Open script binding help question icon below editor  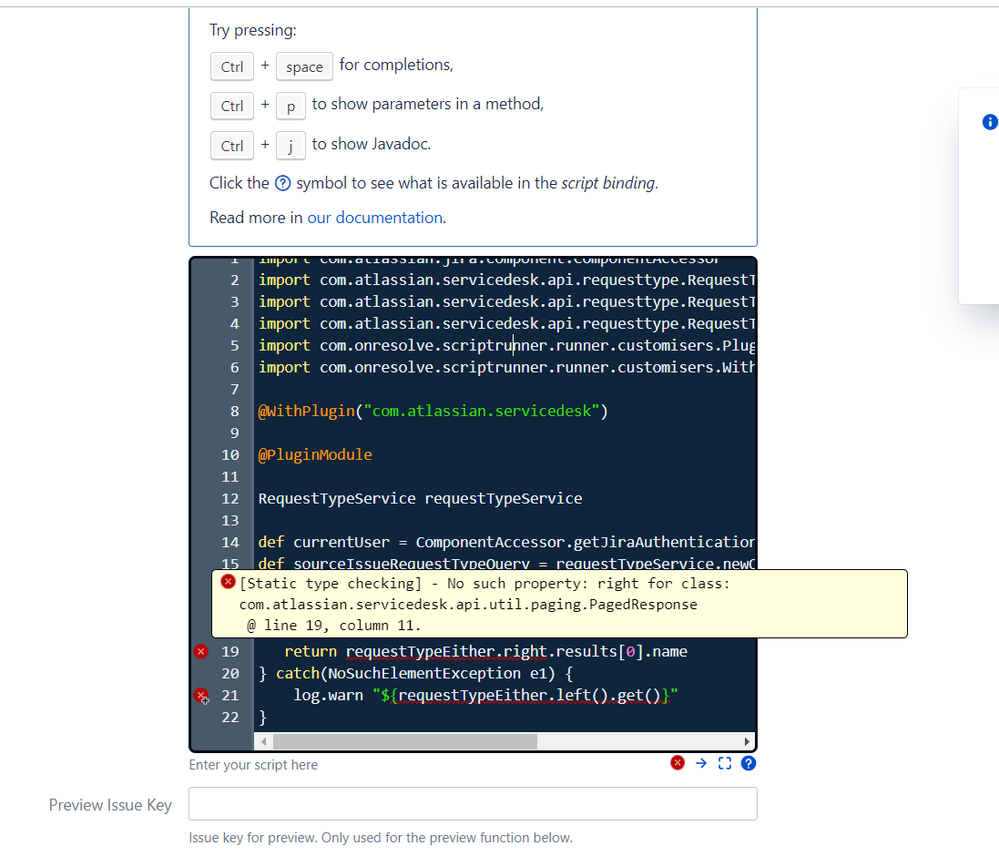pyautogui.click(x=749, y=763)
